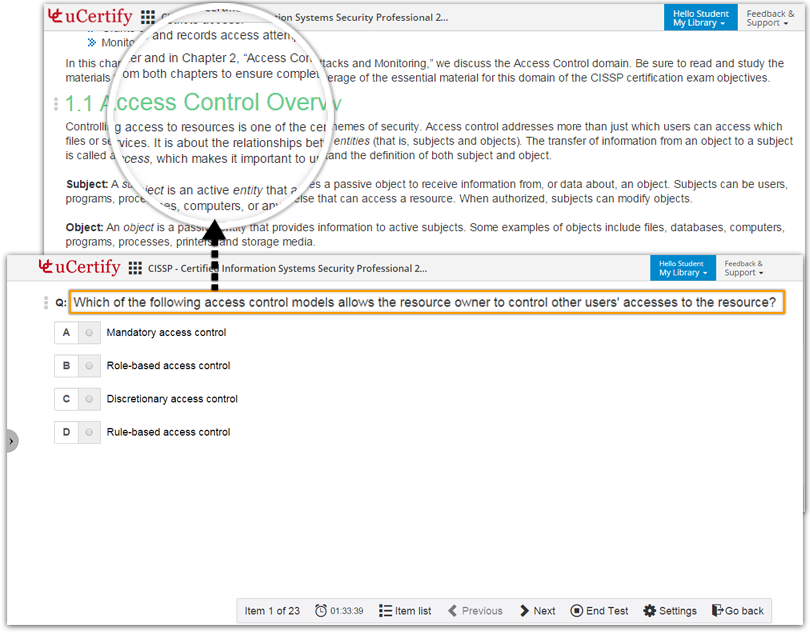Click the CISSP course title in quiz window
This screenshot has width=810, height=636.
pyautogui.click(x=288, y=269)
